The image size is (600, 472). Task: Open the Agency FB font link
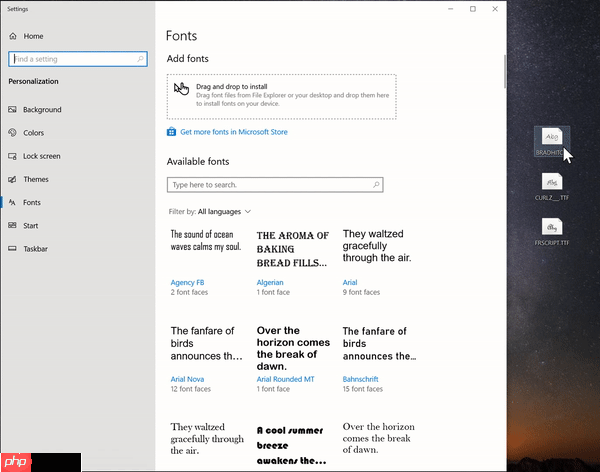(188, 283)
